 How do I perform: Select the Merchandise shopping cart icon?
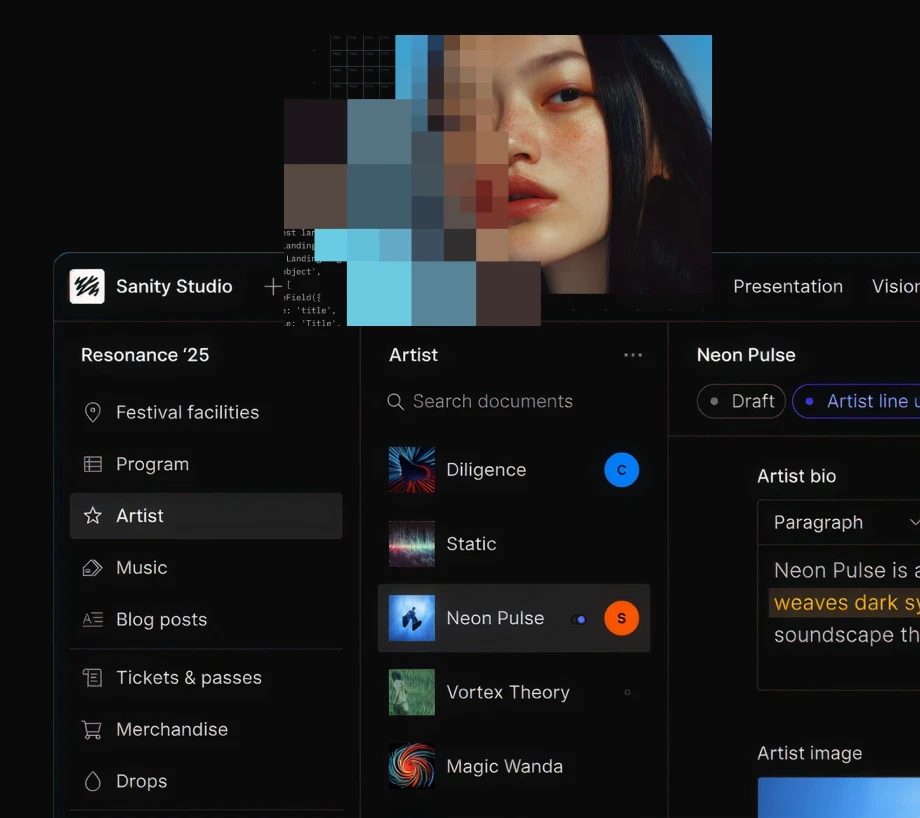pos(93,729)
